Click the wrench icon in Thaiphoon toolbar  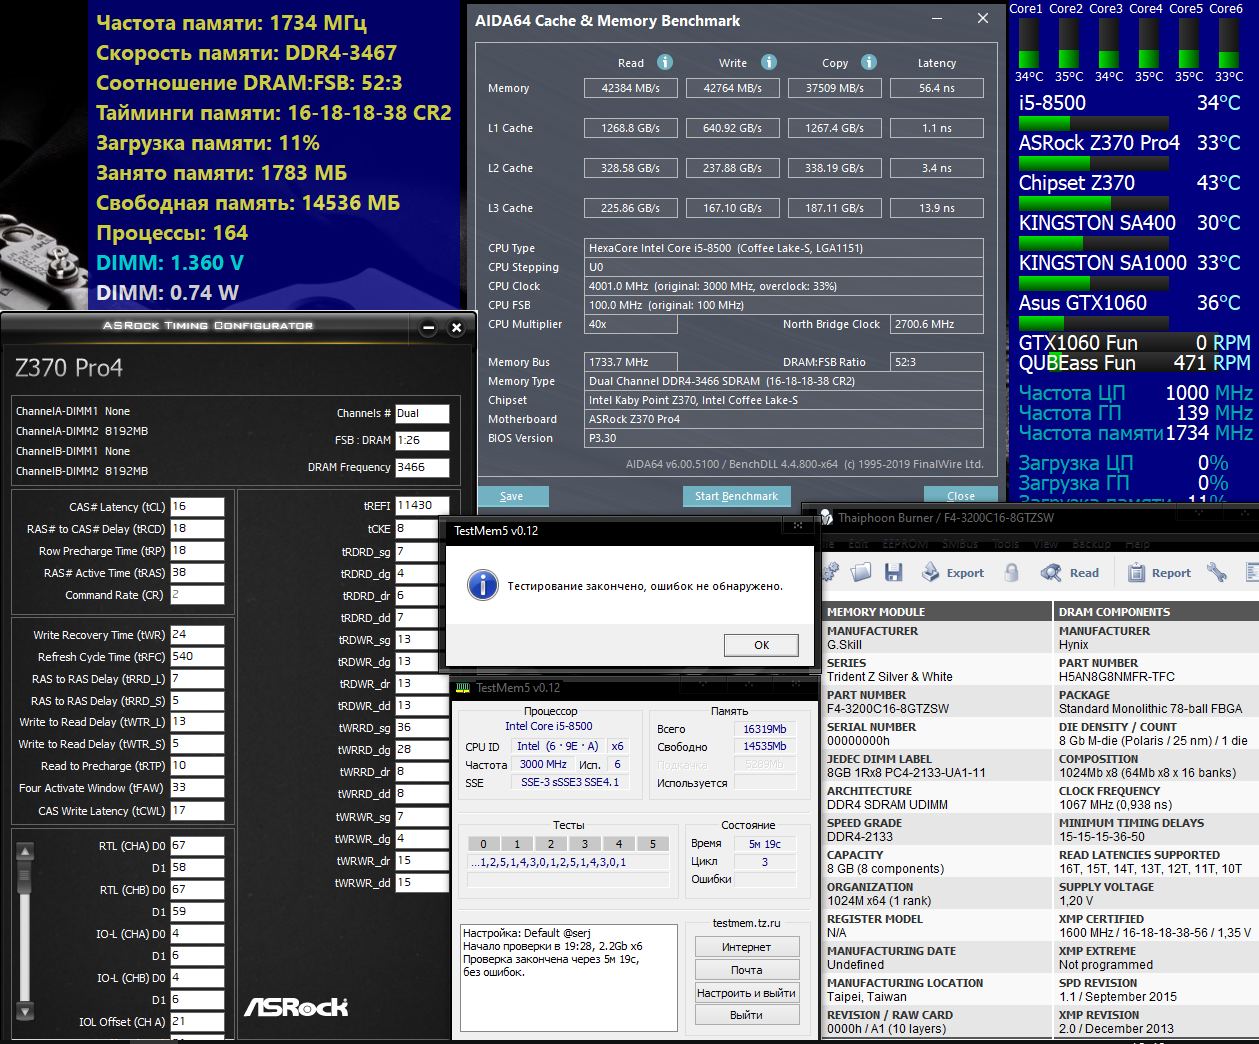click(x=1217, y=572)
